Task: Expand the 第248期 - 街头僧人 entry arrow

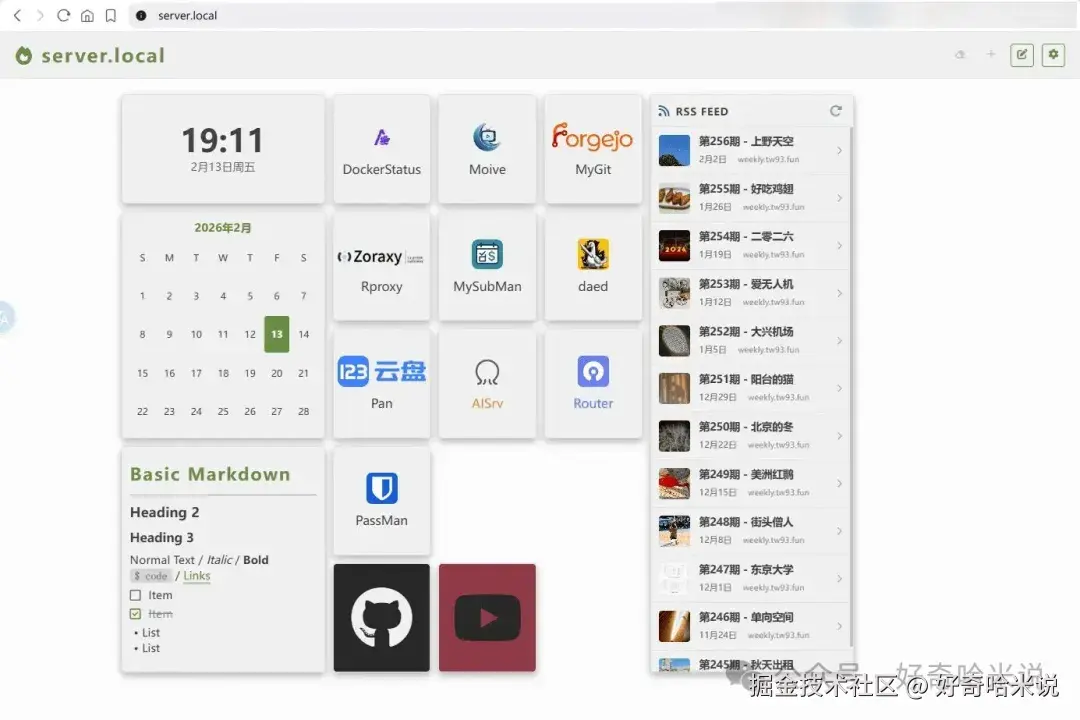Action: coord(839,531)
